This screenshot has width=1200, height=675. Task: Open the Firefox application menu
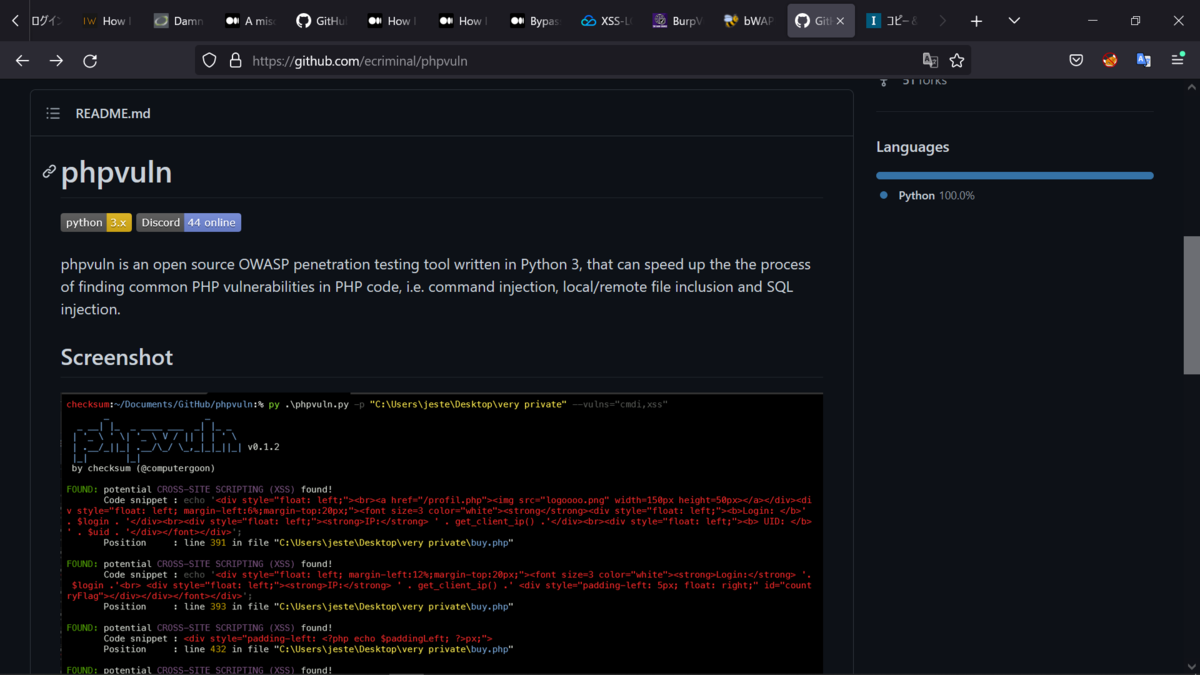1177,61
